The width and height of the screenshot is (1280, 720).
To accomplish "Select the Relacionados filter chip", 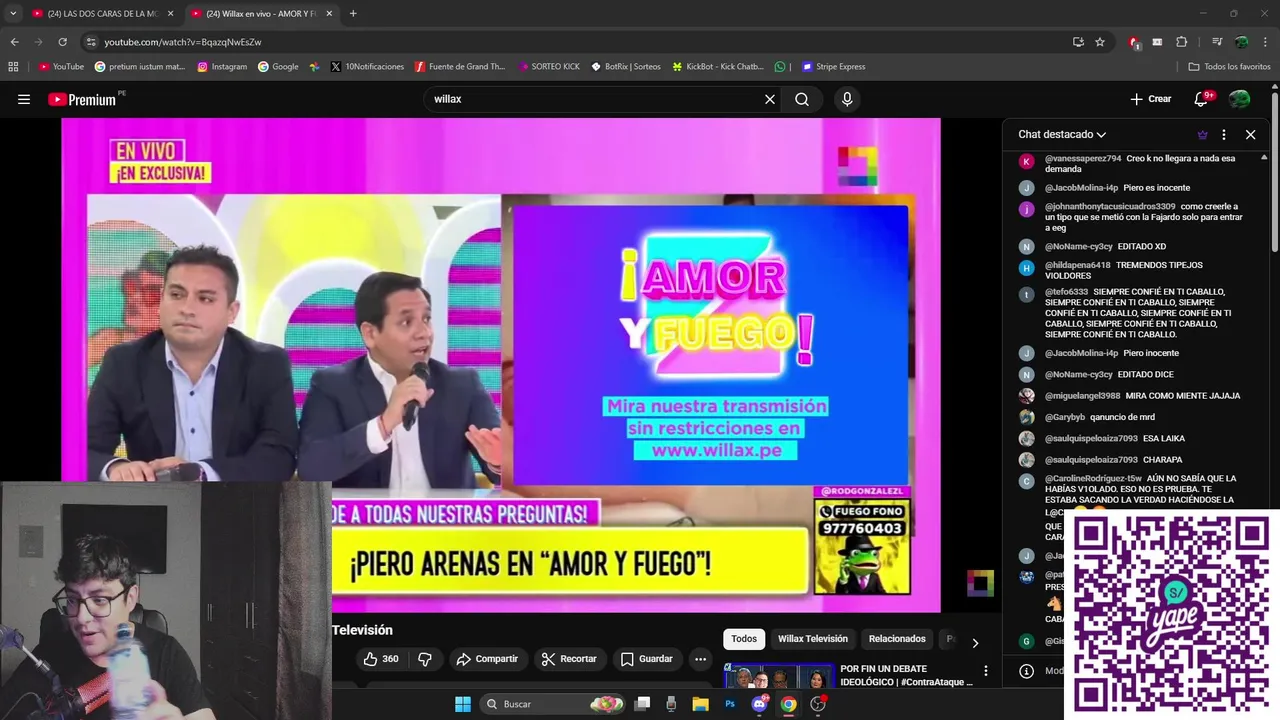I will click(897, 639).
